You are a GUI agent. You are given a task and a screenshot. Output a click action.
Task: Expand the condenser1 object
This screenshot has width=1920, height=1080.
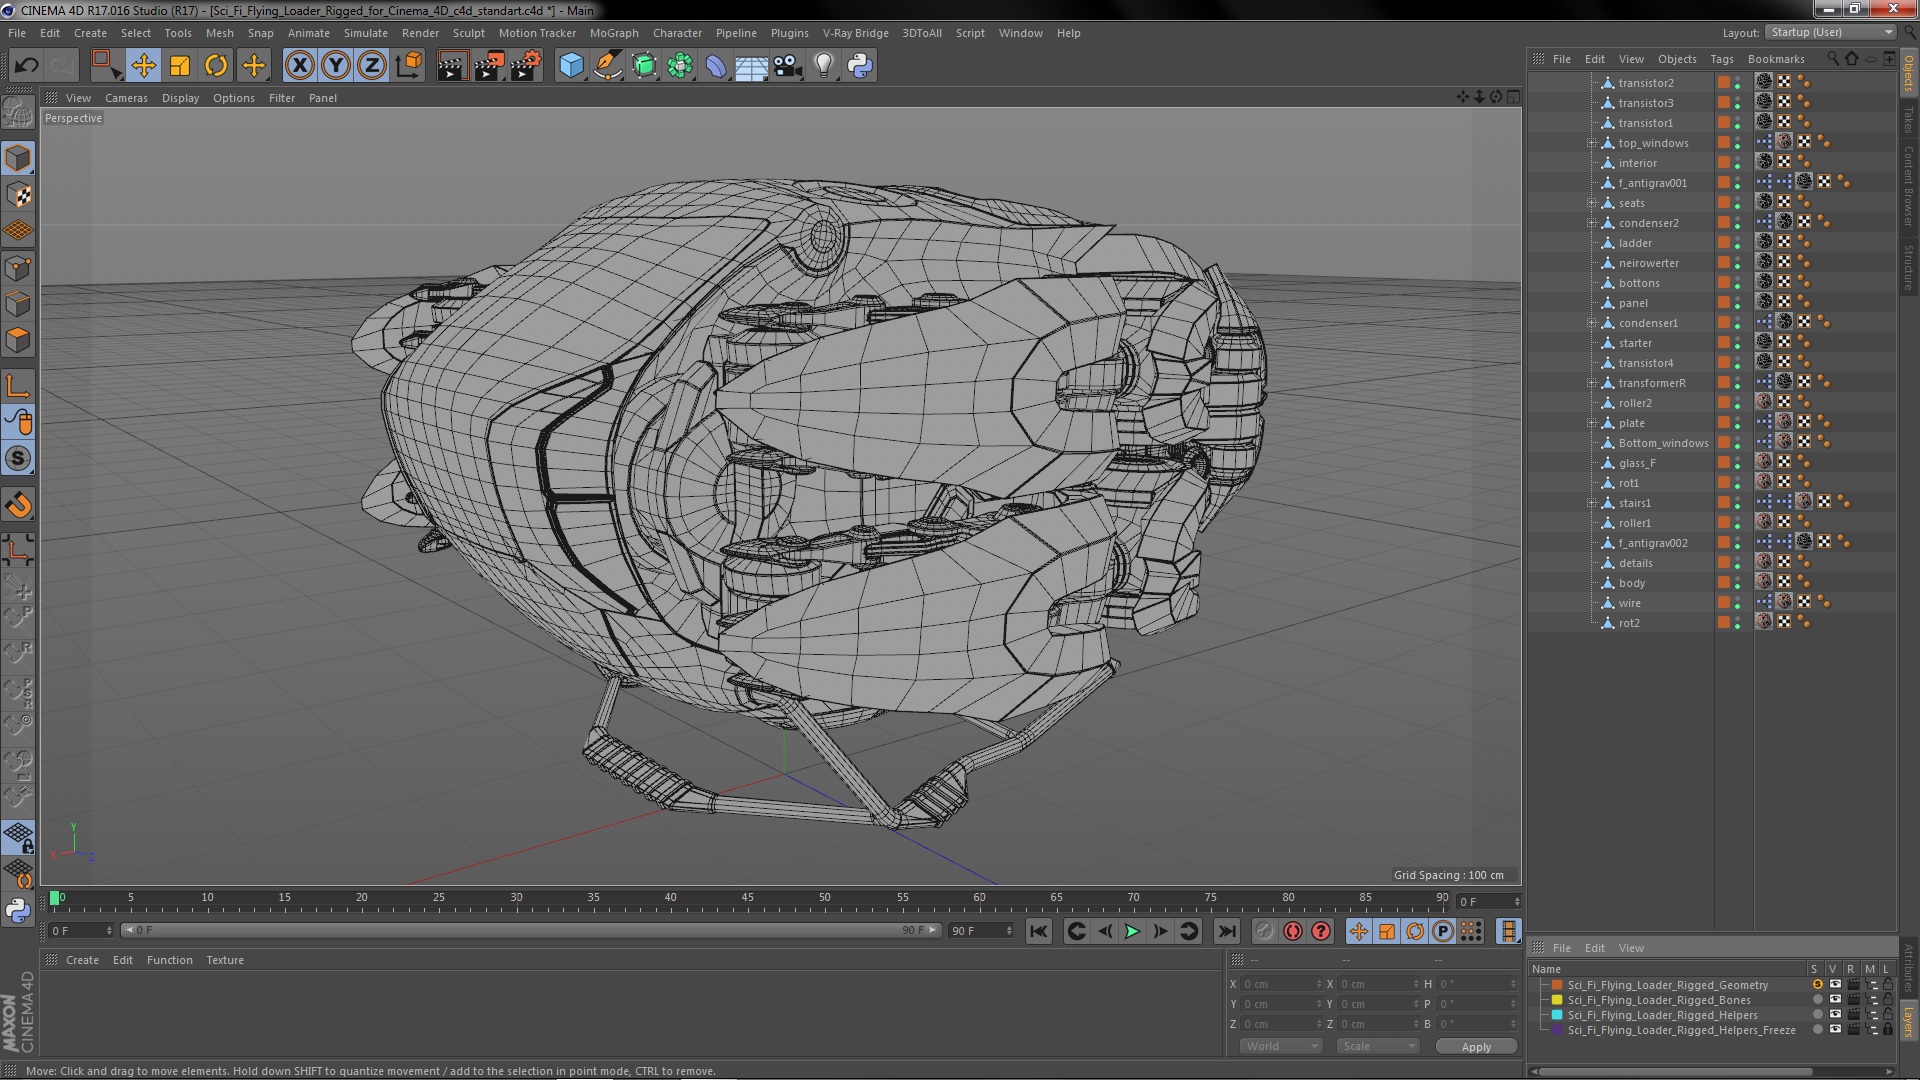click(1592, 323)
